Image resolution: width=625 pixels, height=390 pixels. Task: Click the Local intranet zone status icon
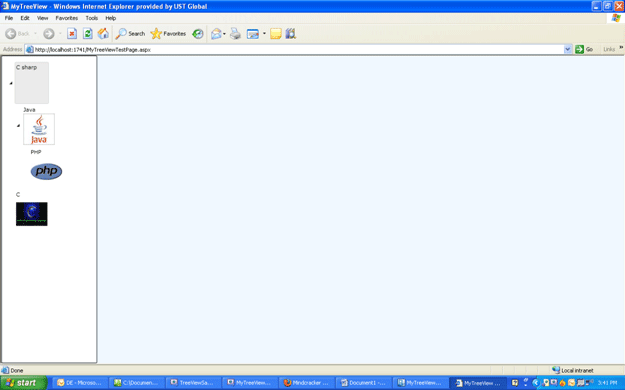click(556, 370)
